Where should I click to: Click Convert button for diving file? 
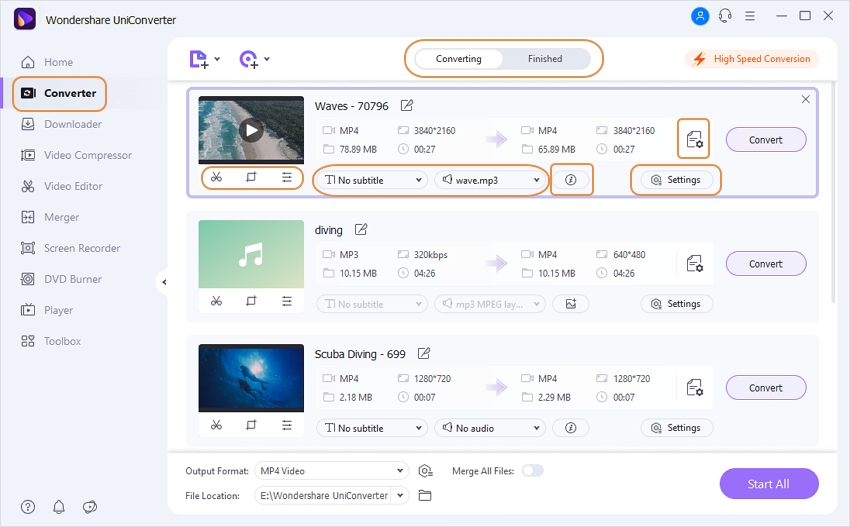pyautogui.click(x=765, y=264)
